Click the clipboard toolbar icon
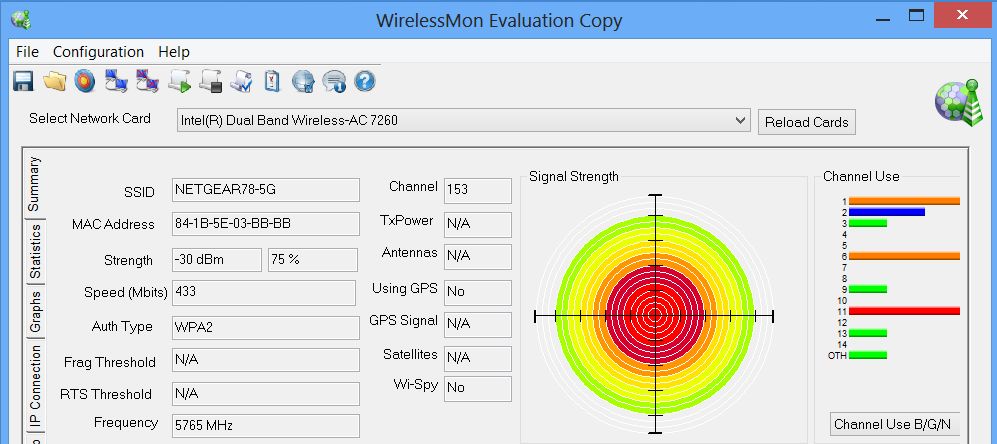 [272, 81]
